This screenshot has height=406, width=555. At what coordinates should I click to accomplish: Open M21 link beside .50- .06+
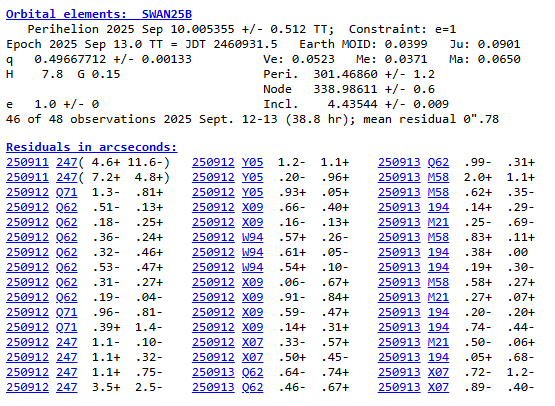[438, 342]
